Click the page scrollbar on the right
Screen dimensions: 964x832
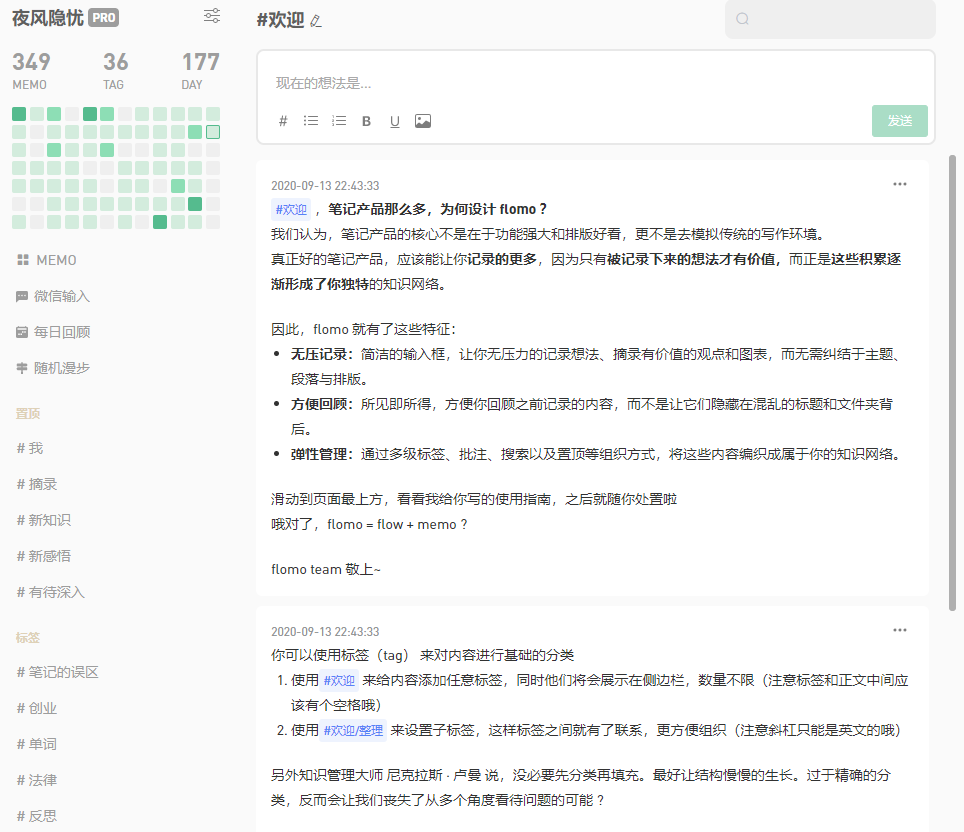point(952,382)
